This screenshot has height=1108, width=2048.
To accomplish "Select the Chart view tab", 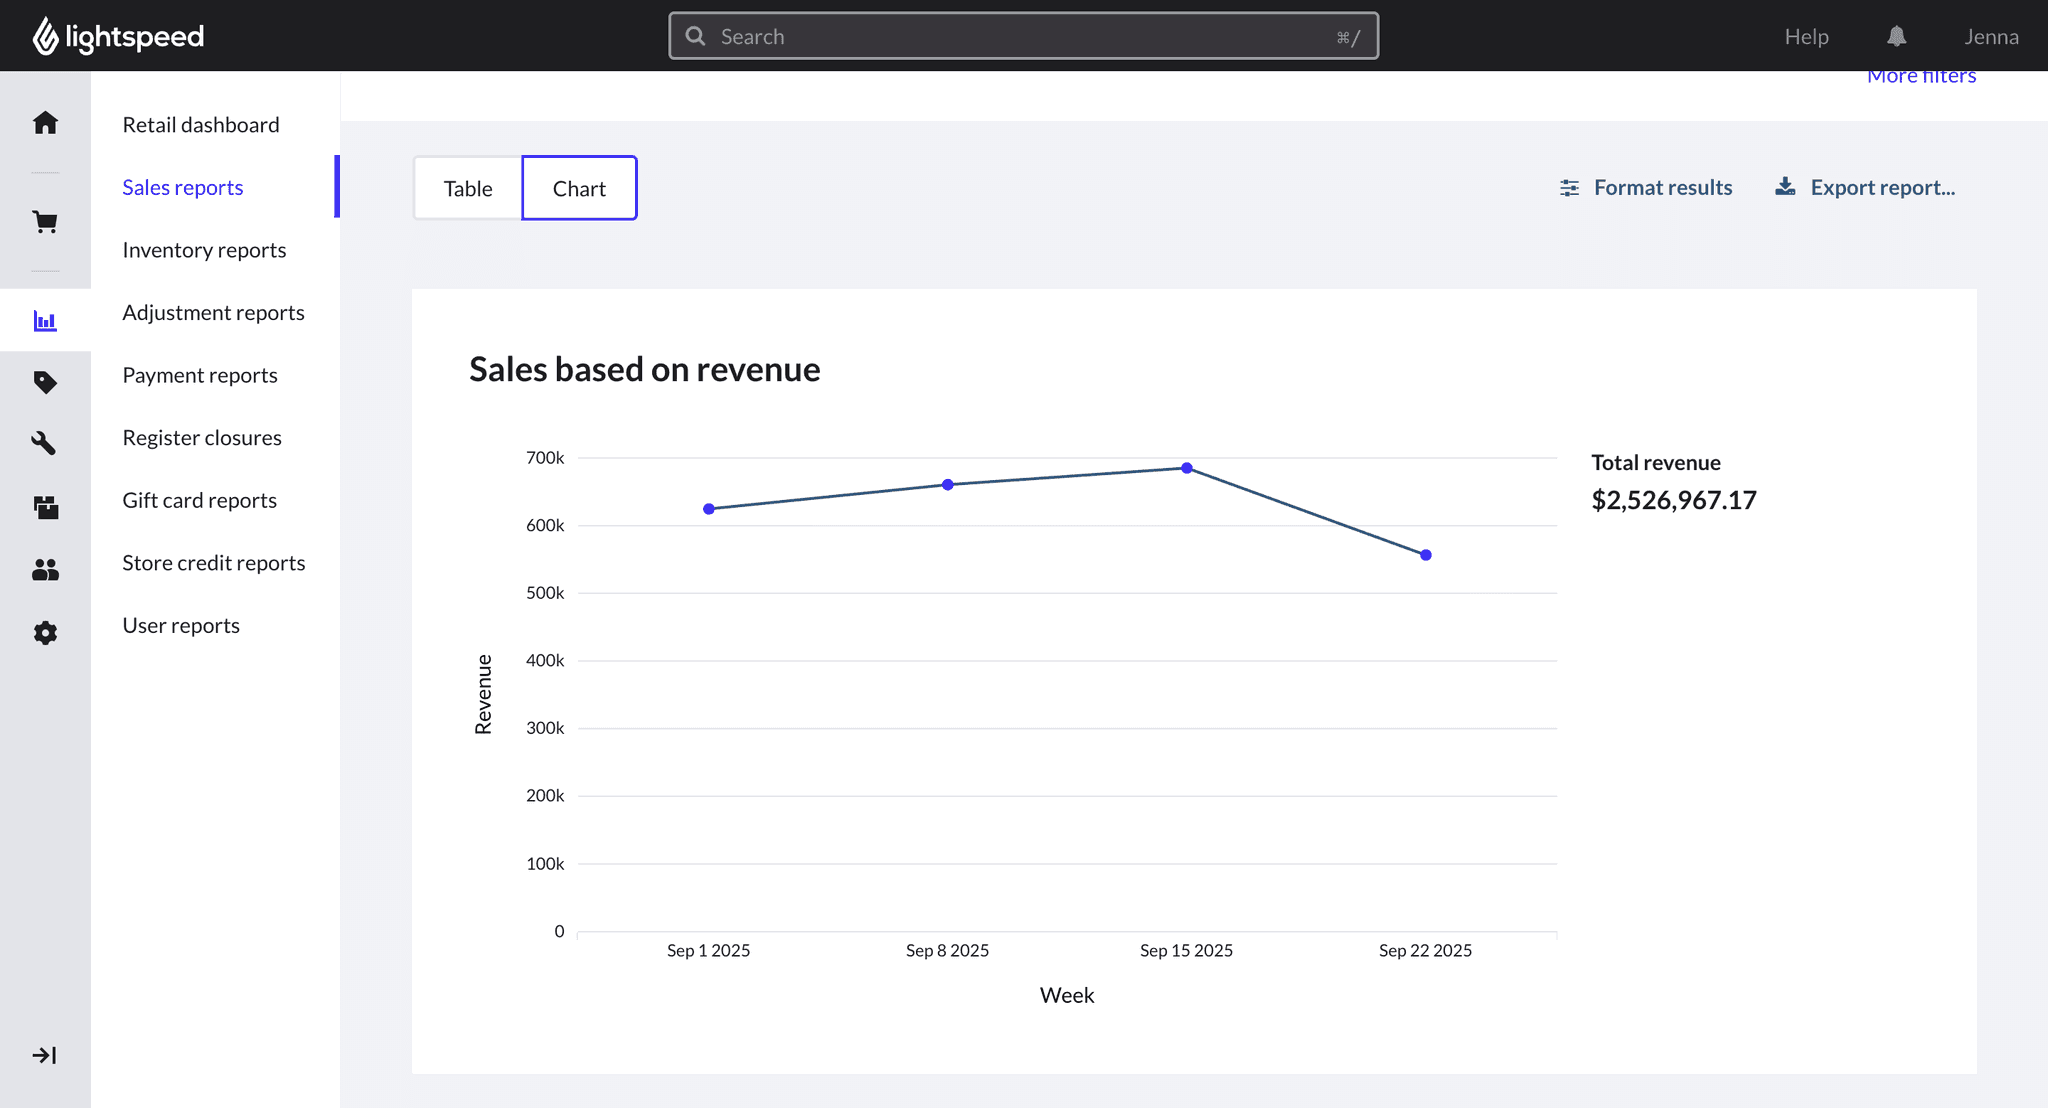I will coord(579,188).
